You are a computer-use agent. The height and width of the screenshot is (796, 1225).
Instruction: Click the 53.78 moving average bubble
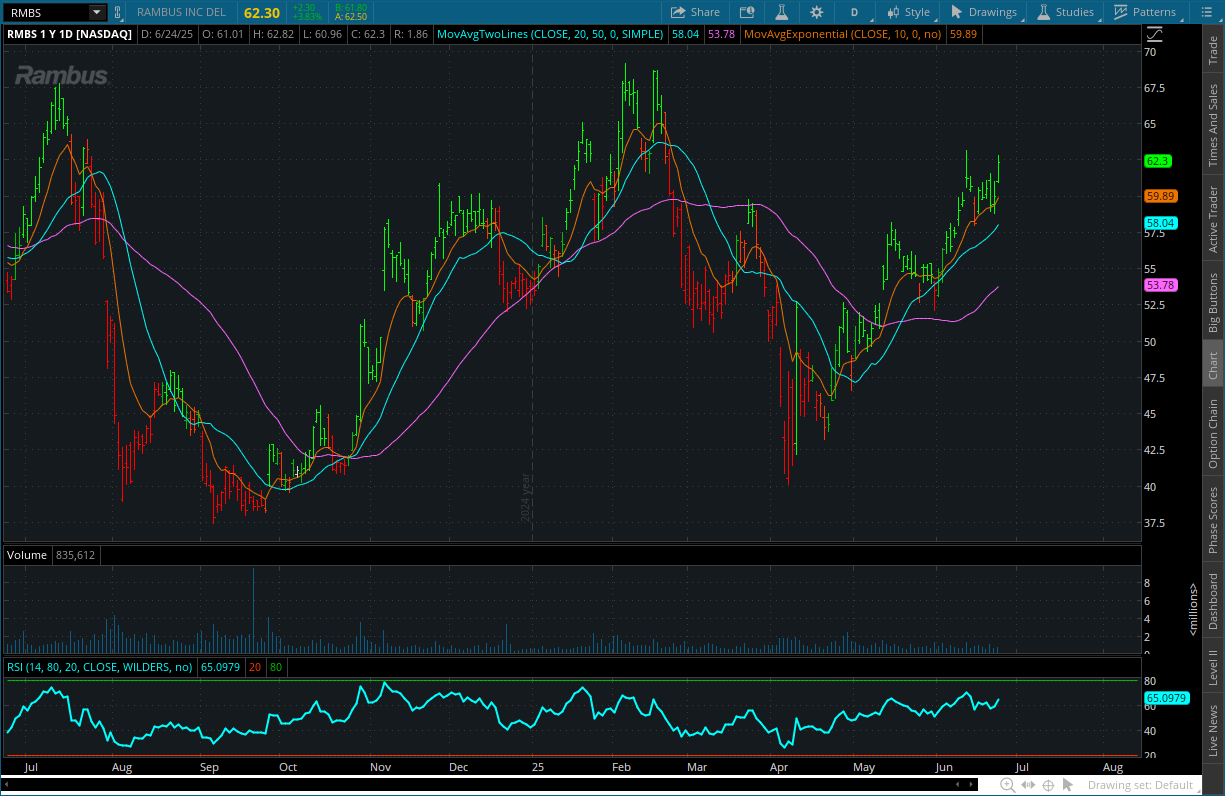pyautogui.click(x=1161, y=285)
